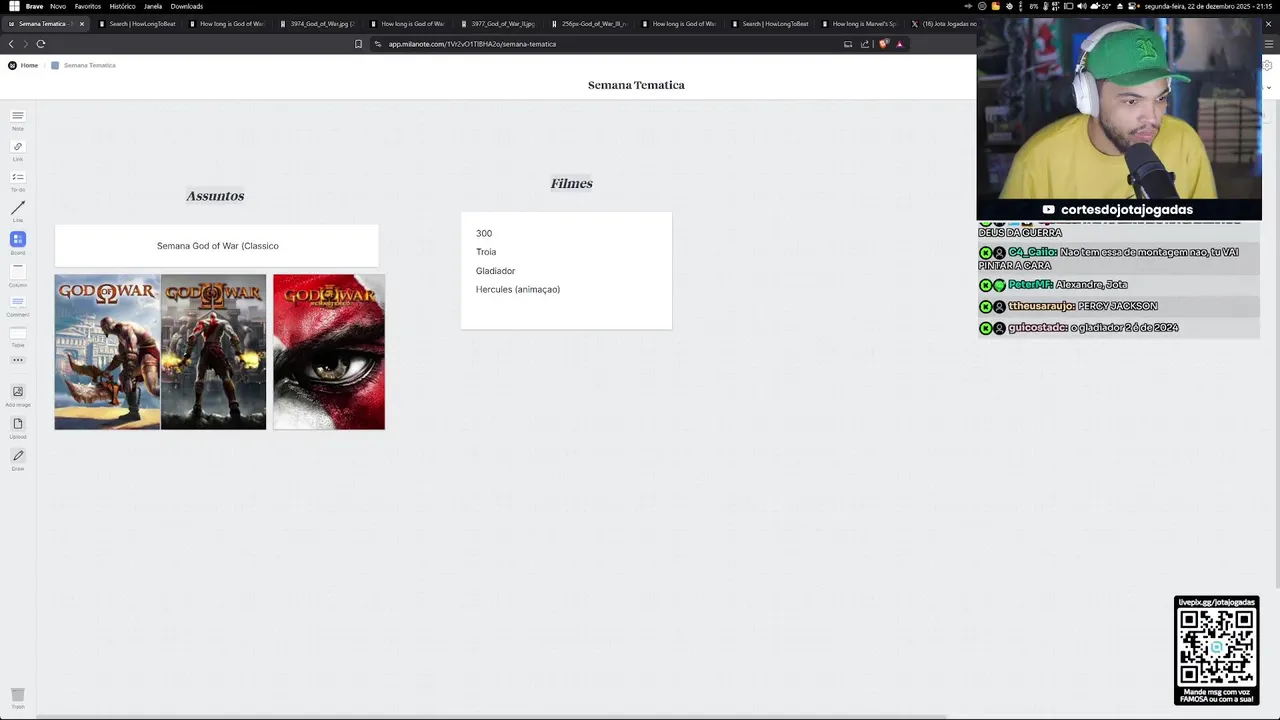Open the Favoritos menu

pyautogui.click(x=88, y=6)
